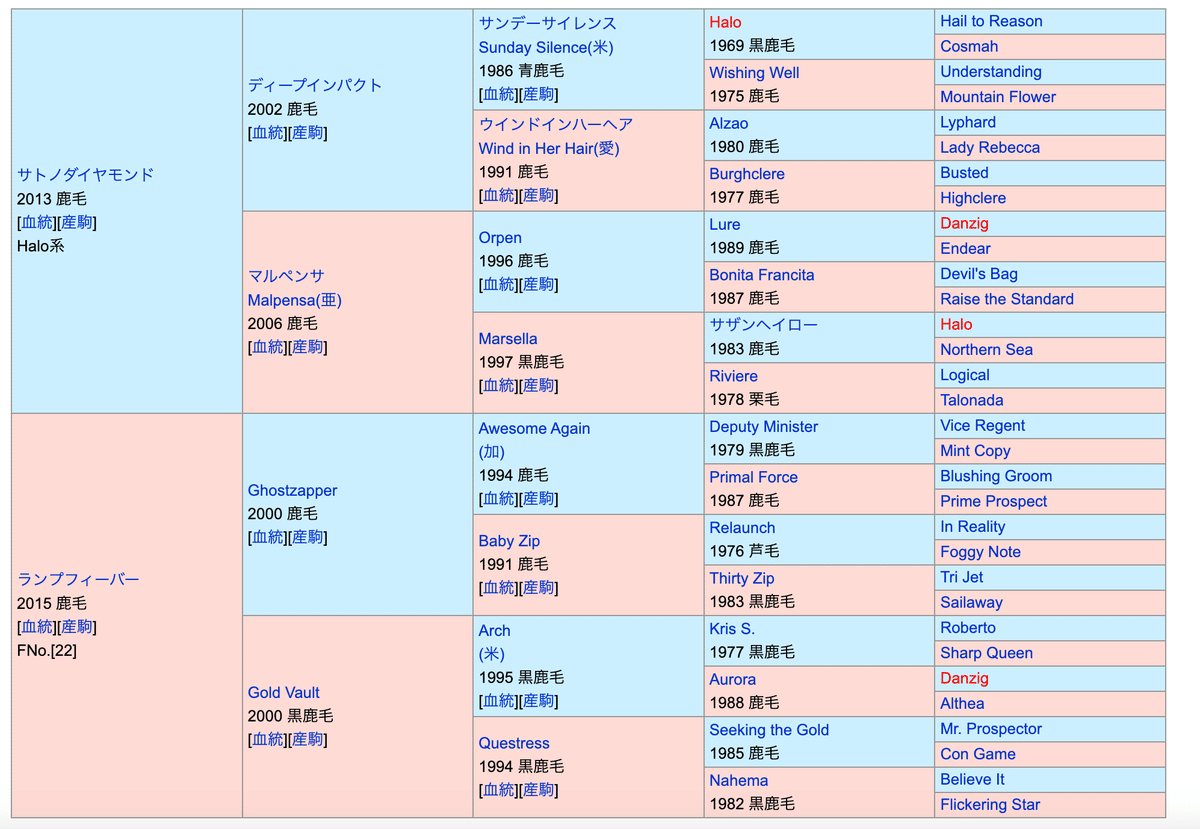Open the Hail to Reason link
Screen dimensions: 1200x829
point(990,21)
